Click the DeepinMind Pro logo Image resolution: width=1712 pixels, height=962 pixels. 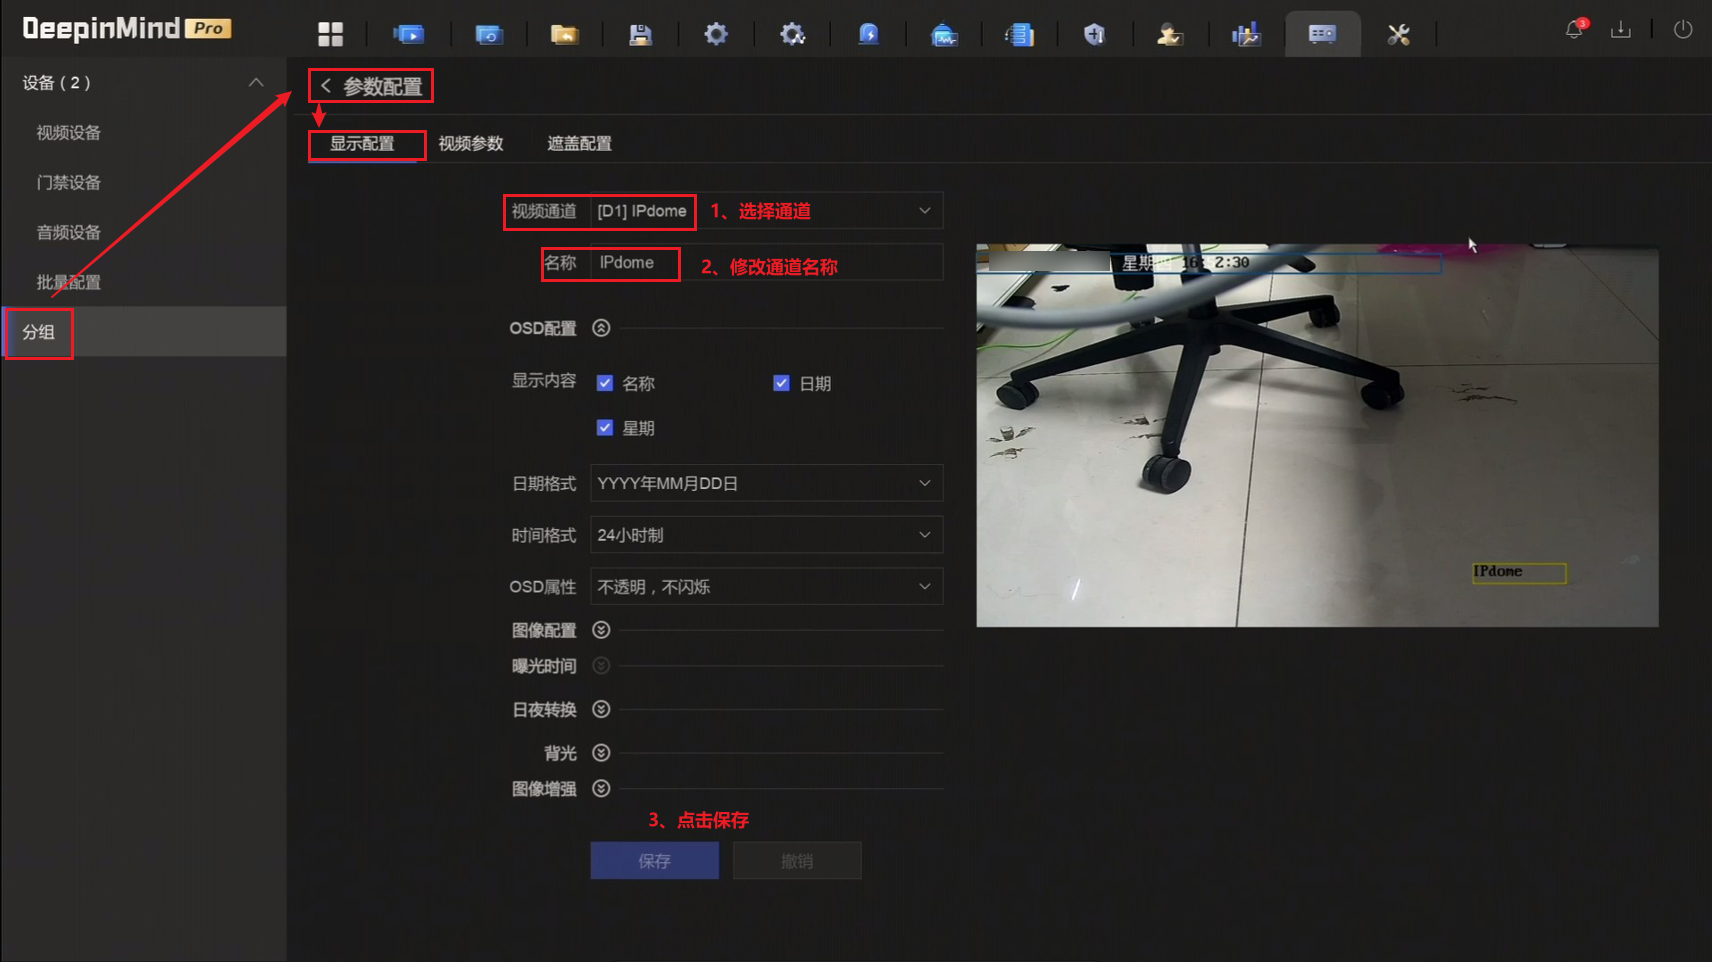click(x=127, y=29)
